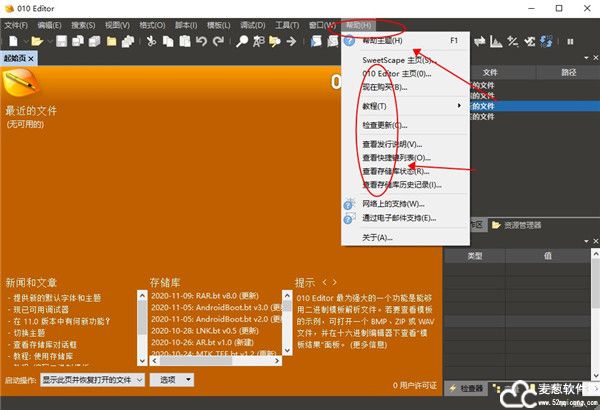The width and height of the screenshot is (600, 410).
Task: Open the Replace tool (AB icon)
Action: click(259, 41)
